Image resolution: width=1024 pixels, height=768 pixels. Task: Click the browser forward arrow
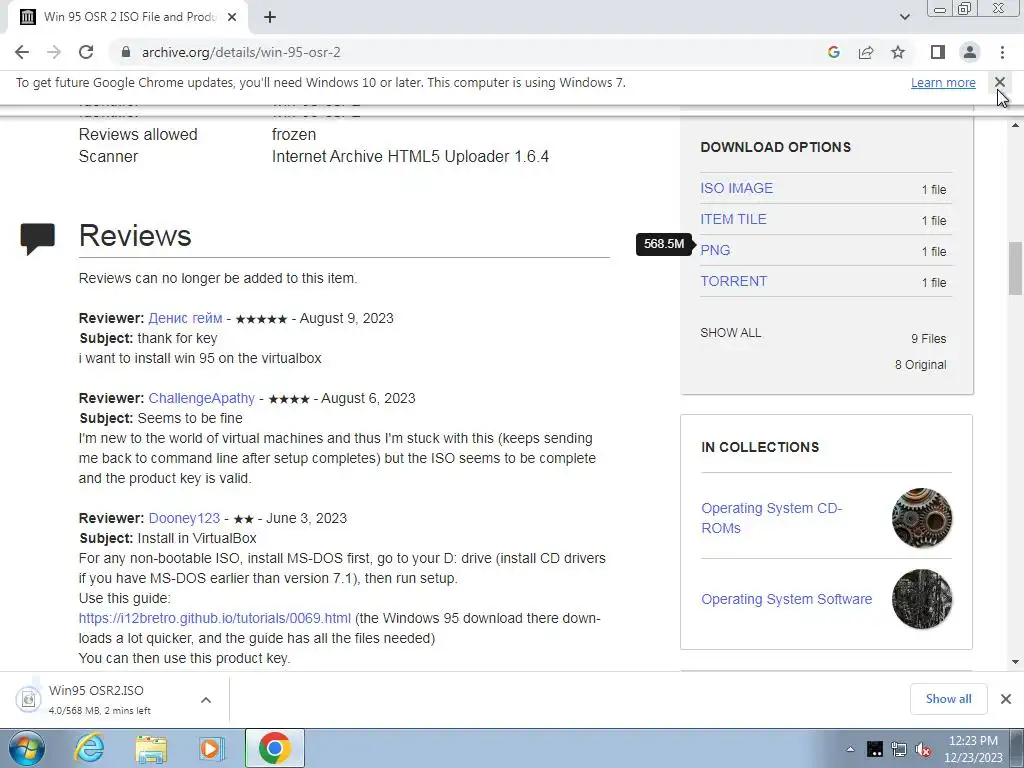tap(54, 52)
